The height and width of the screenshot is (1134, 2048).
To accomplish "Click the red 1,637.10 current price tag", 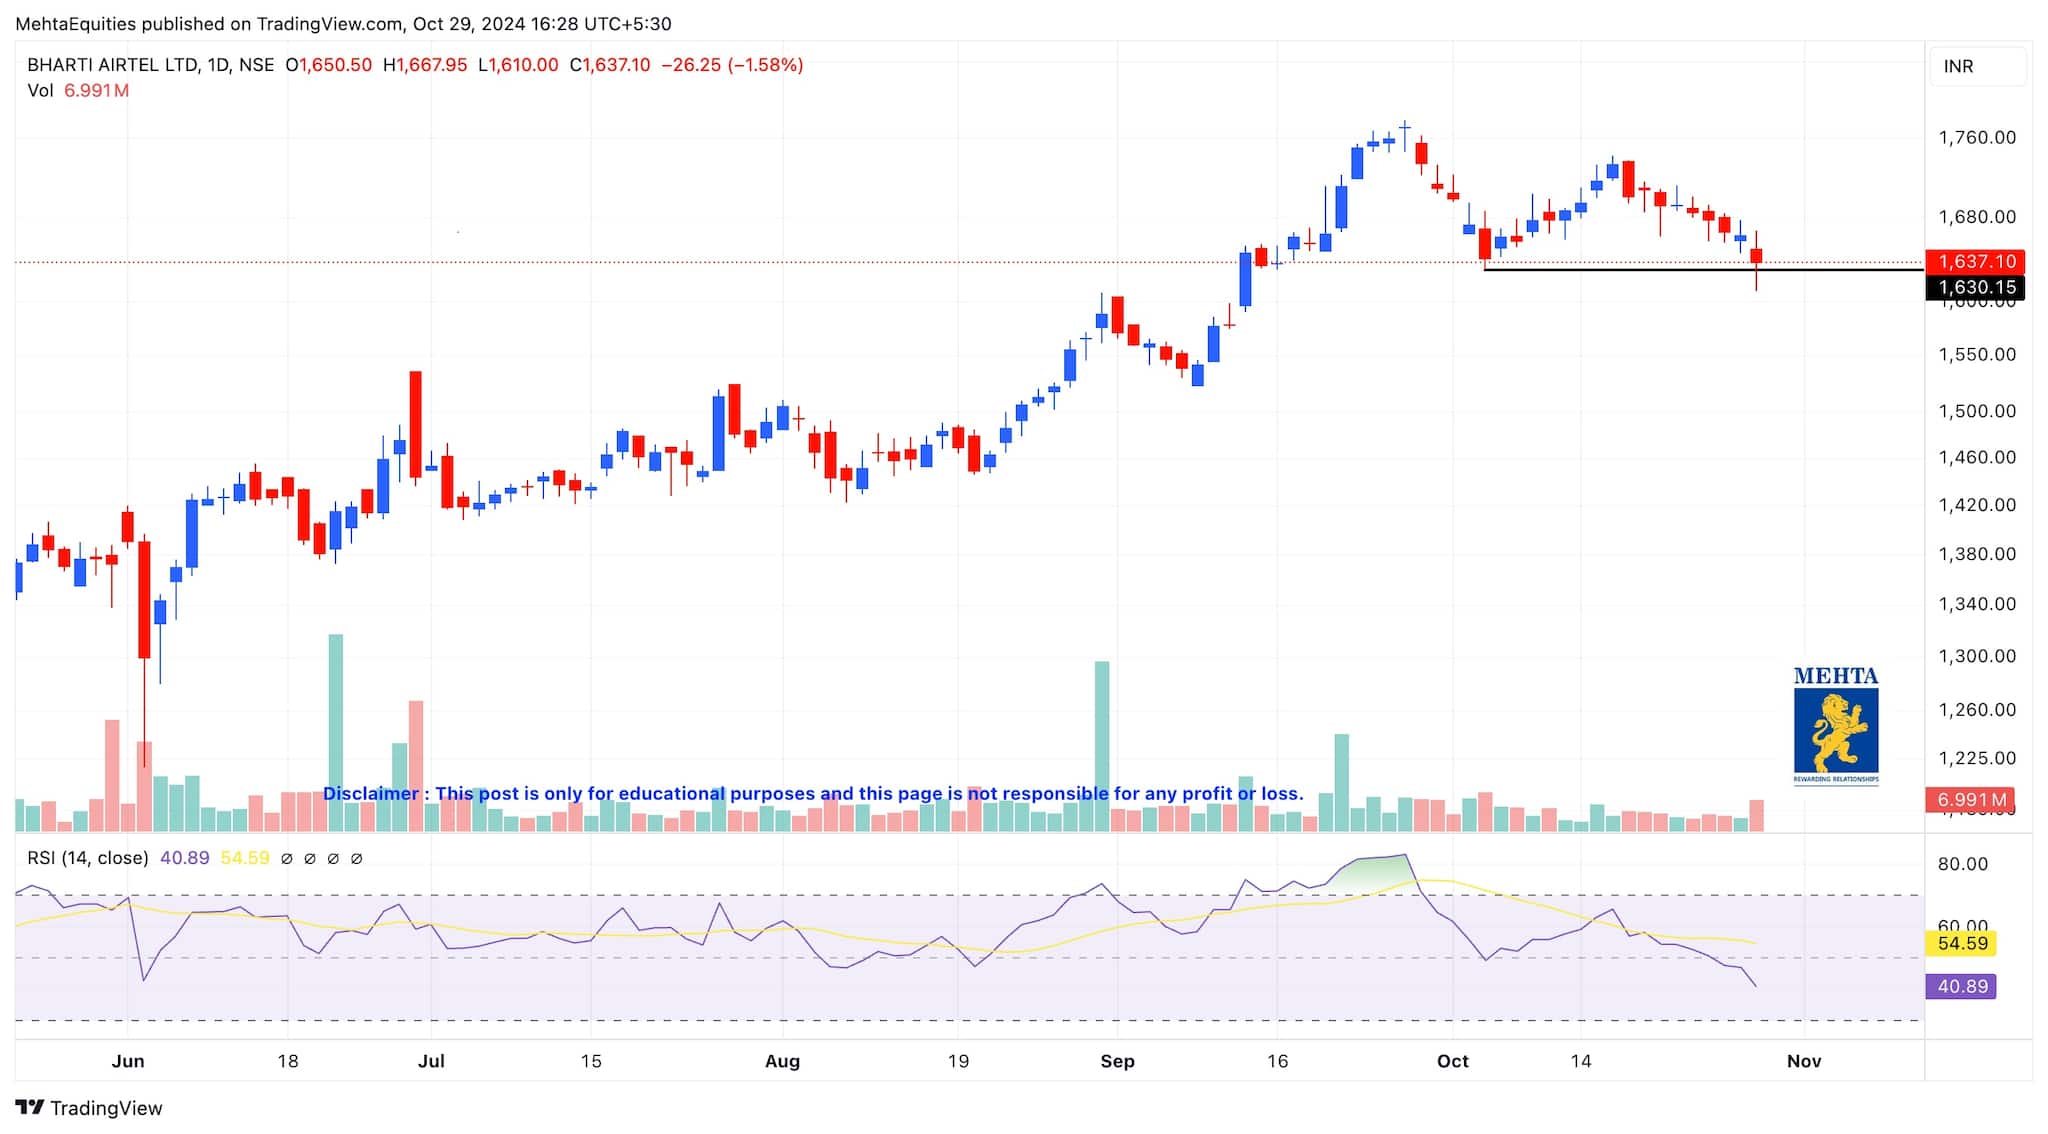I will 1975,262.
